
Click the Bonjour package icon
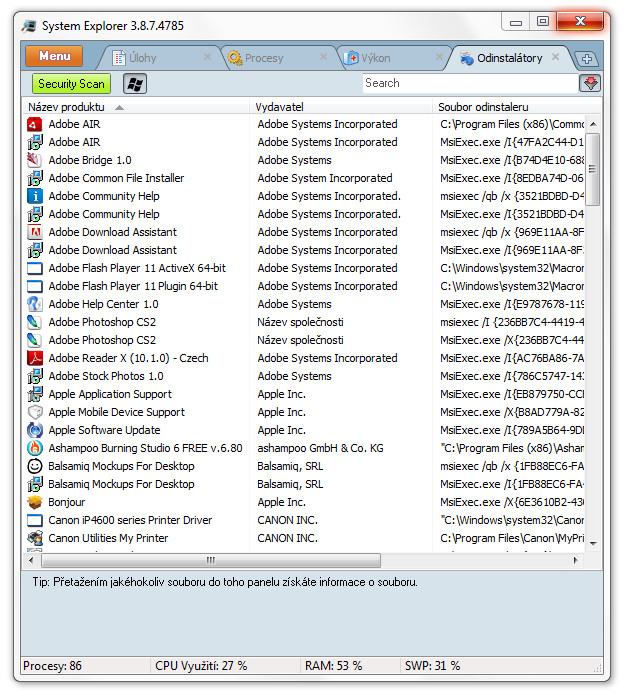click(x=35, y=502)
